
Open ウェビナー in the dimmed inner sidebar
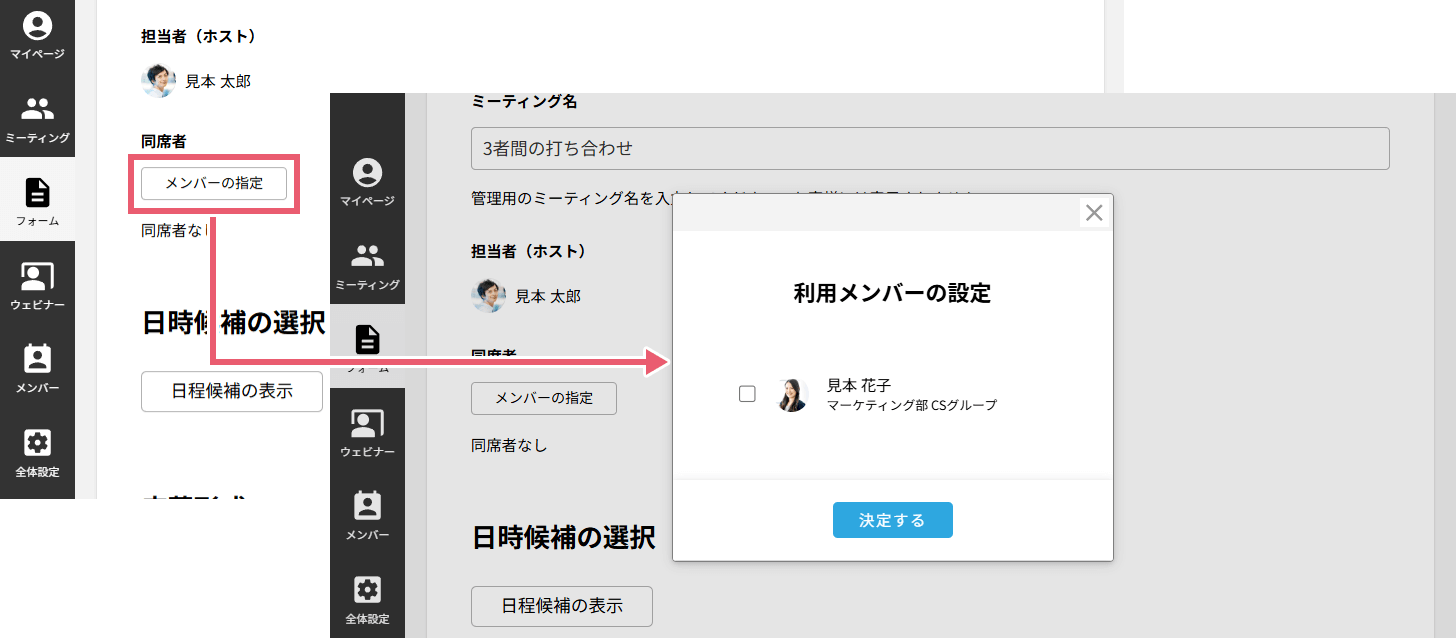point(367,432)
